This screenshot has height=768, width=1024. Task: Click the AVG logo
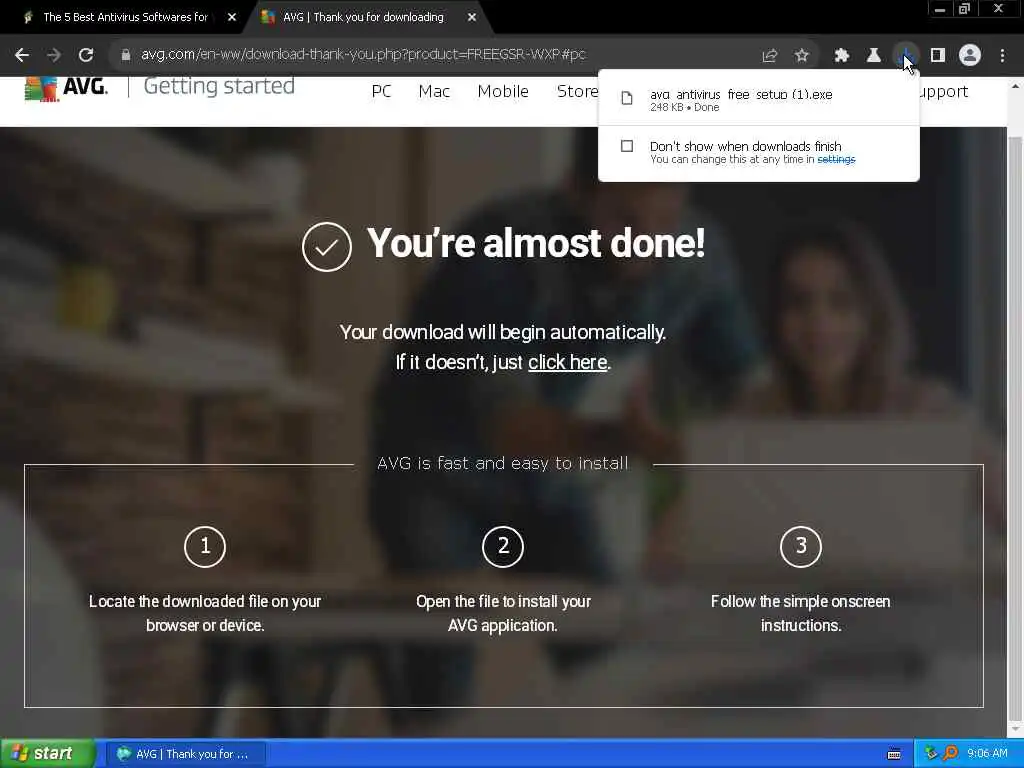pyautogui.click(x=67, y=88)
